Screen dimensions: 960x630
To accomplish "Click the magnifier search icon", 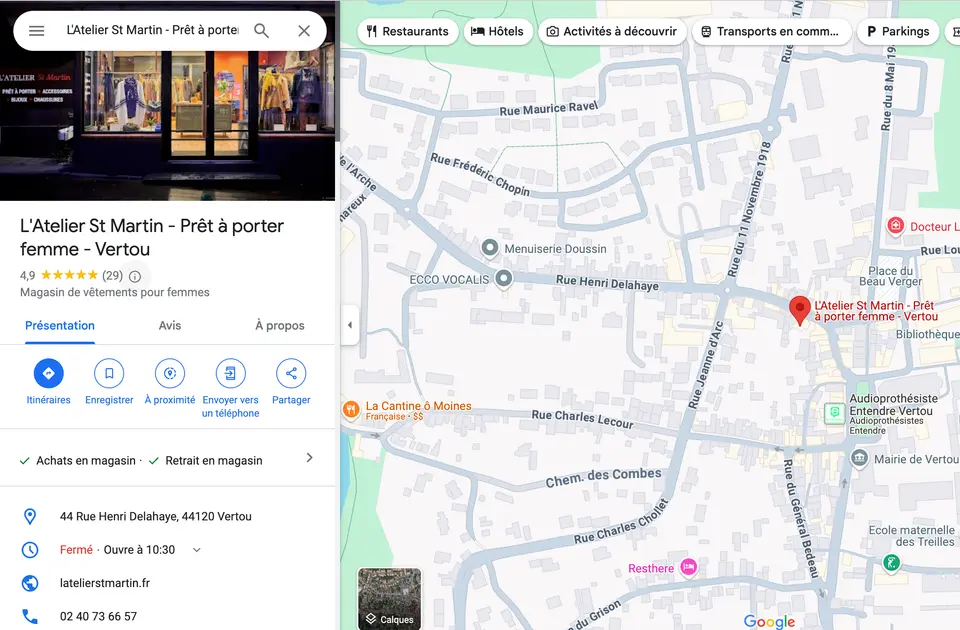I will coord(261,31).
